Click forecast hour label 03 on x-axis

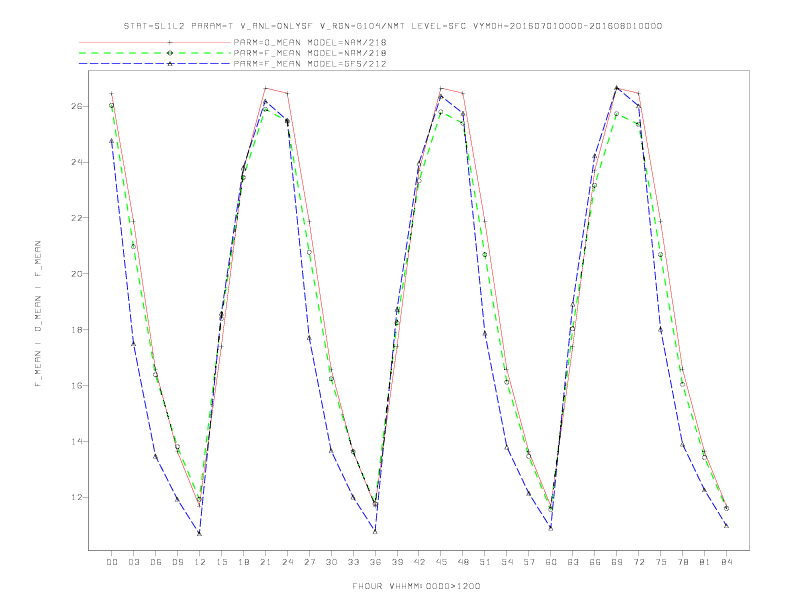133,562
